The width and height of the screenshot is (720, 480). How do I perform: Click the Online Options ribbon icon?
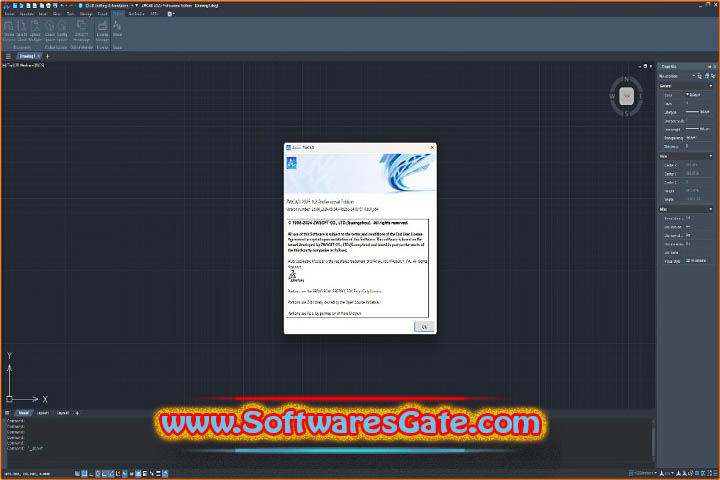click(x=9, y=31)
